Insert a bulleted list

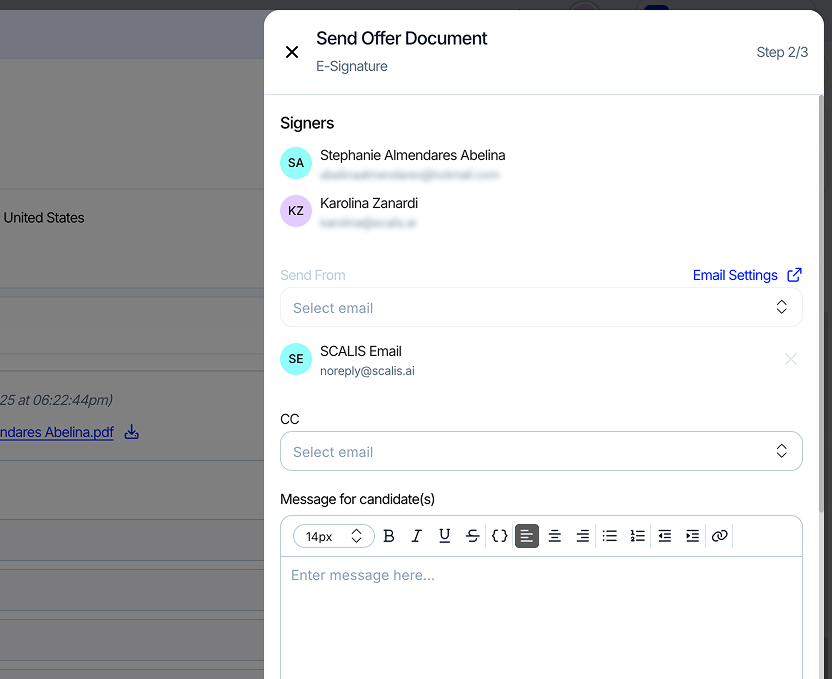[610, 536]
